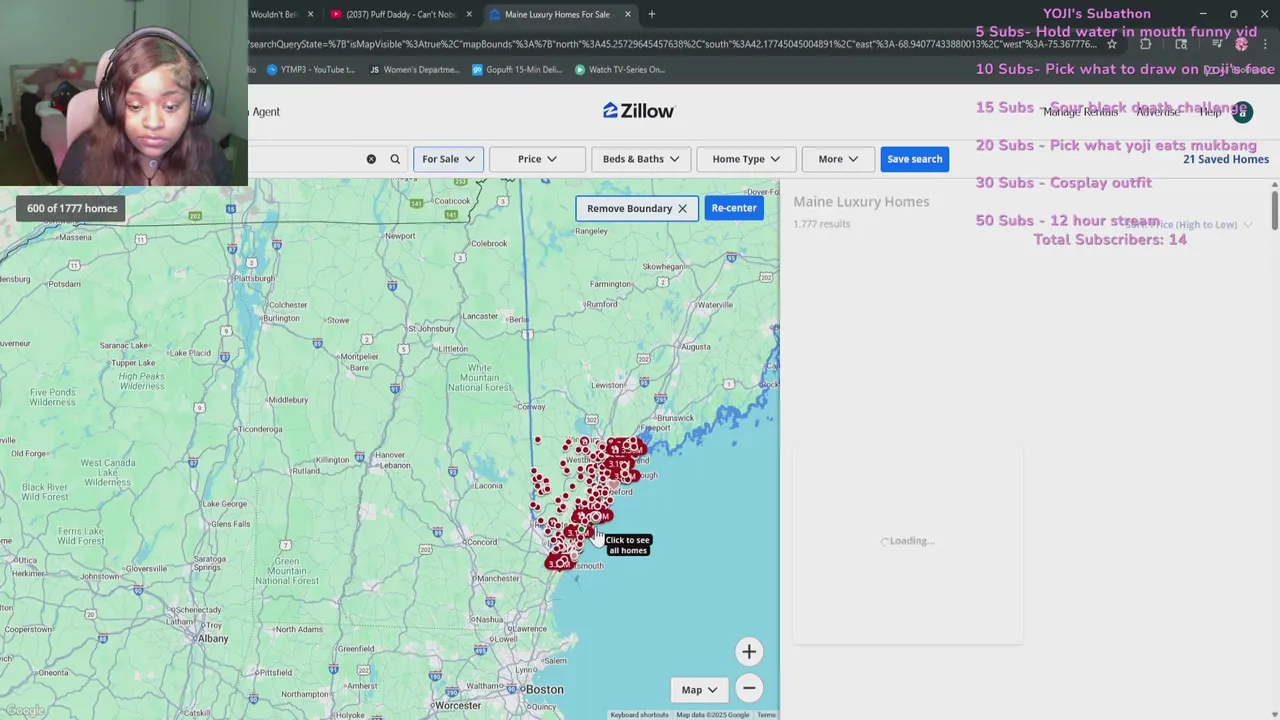Zoom in the map with plus button

[749, 652]
